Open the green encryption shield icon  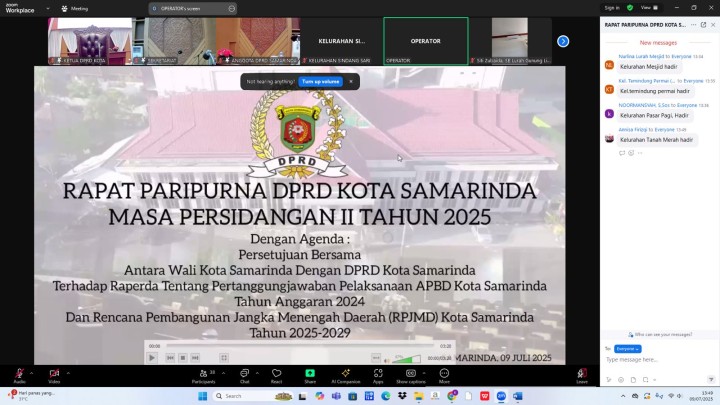pos(630,8)
